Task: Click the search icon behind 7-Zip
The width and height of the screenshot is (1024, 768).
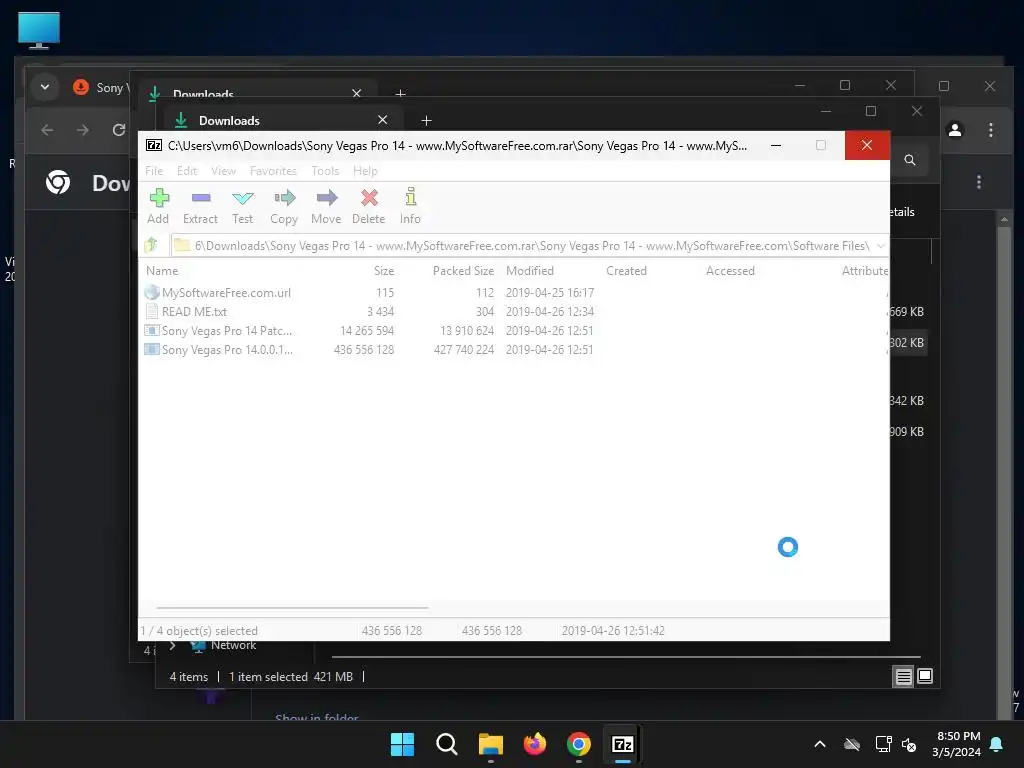Action: [x=909, y=160]
